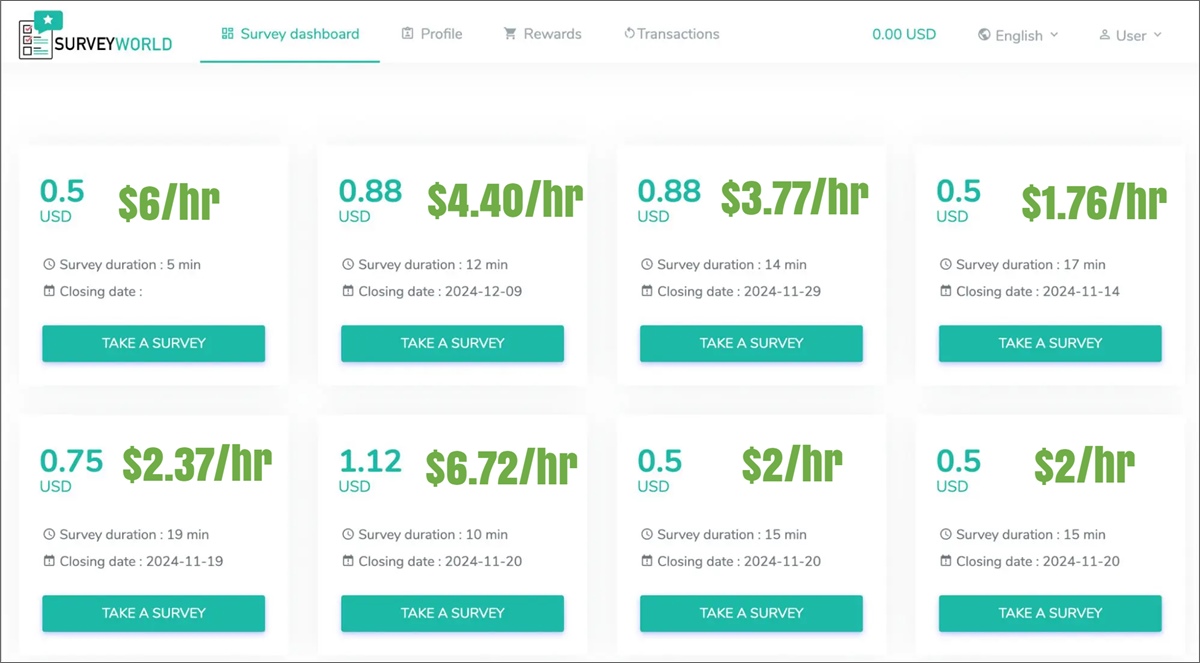1200x663 pixels.
Task: Click 0.5 amount on the 5 min card
Action: [62, 191]
